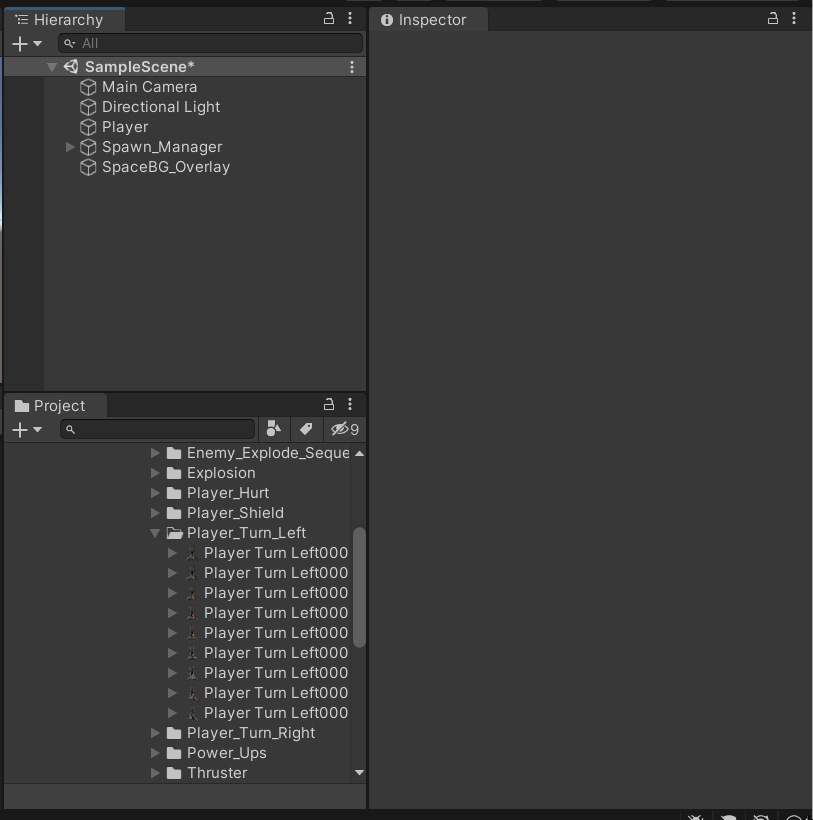Expand the Thruster folder
The image size is (813, 820).
click(x=155, y=773)
